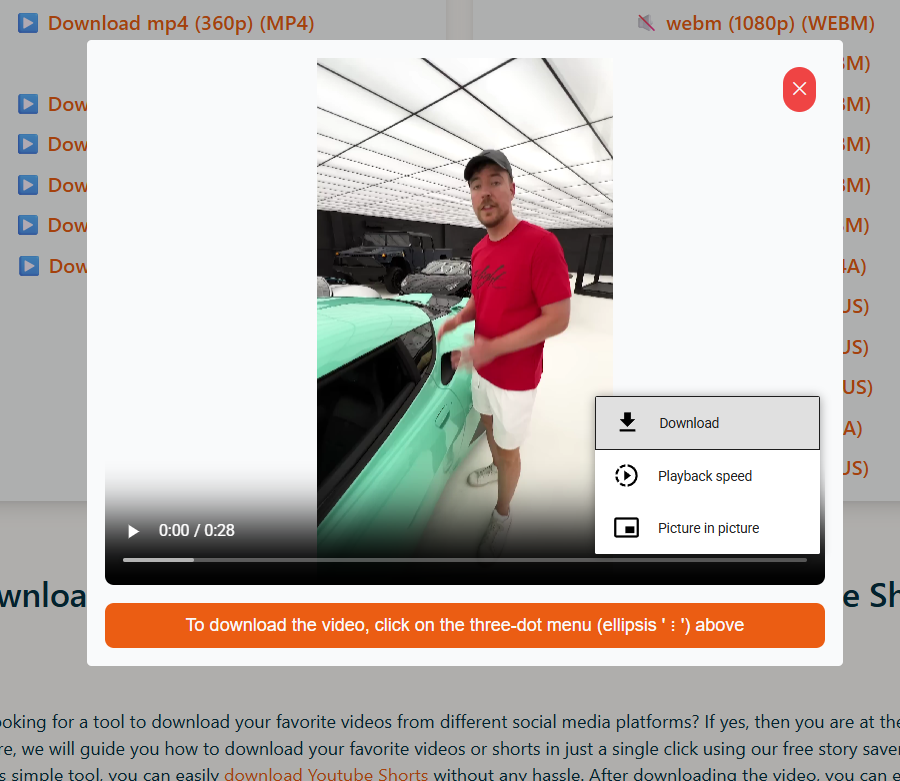The height and width of the screenshot is (781, 900).
Task: Follow the download Youtube Shorts link
Action: [x=326, y=774]
